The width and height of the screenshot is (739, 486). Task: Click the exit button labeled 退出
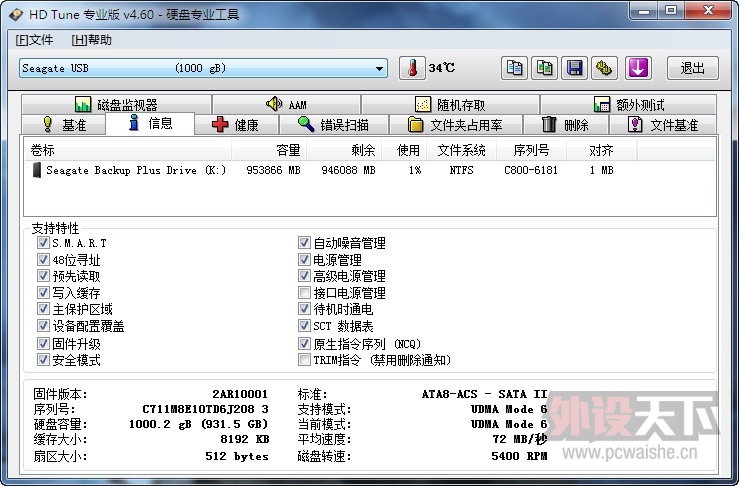point(692,68)
